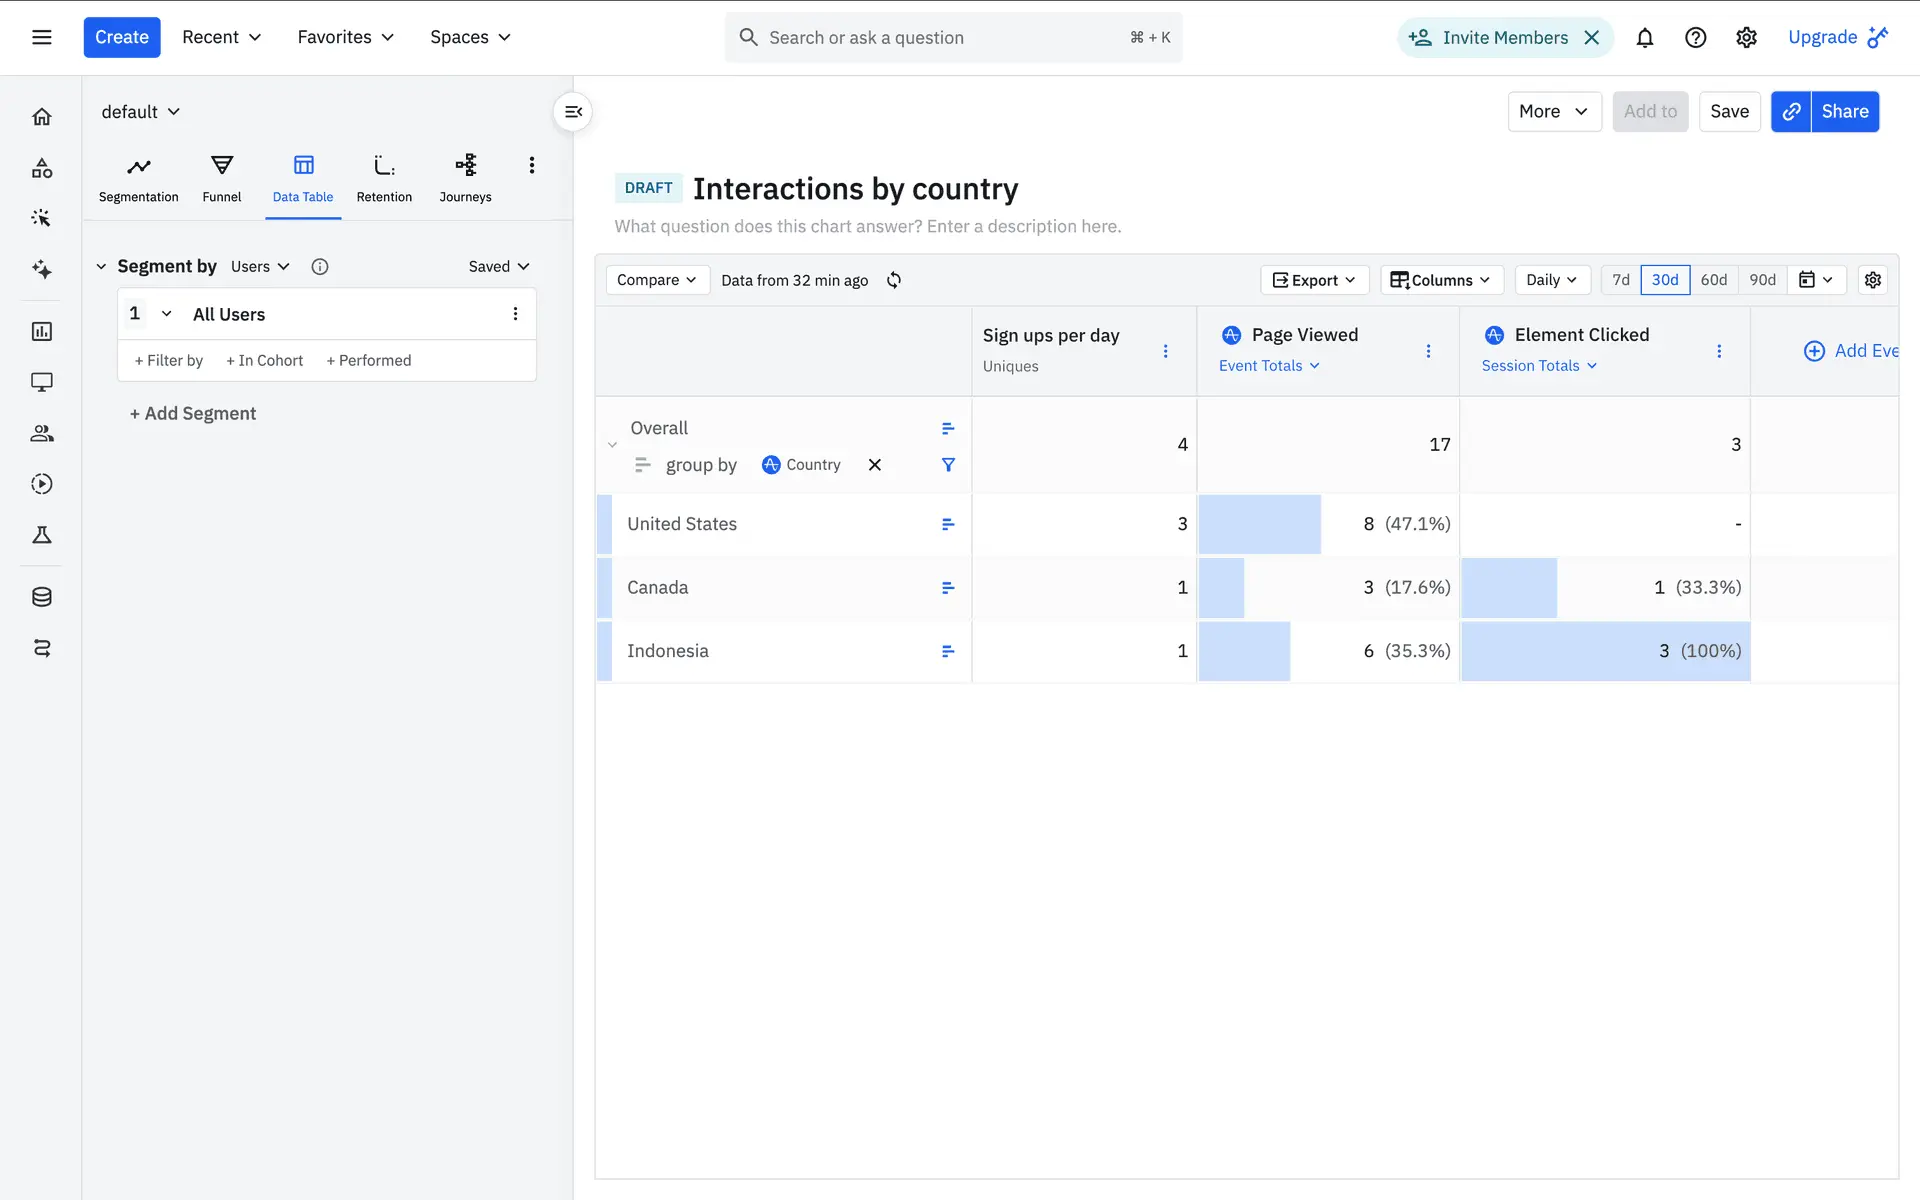Click the search or ask a question field
Image resolution: width=1920 pixels, height=1200 pixels.
(x=940, y=38)
